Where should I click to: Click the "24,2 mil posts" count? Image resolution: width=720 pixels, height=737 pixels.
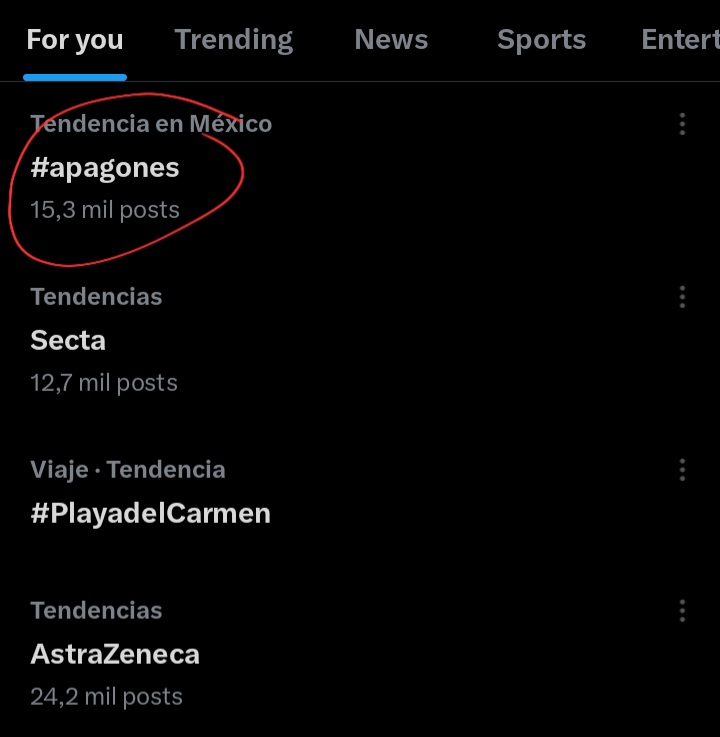point(106,696)
